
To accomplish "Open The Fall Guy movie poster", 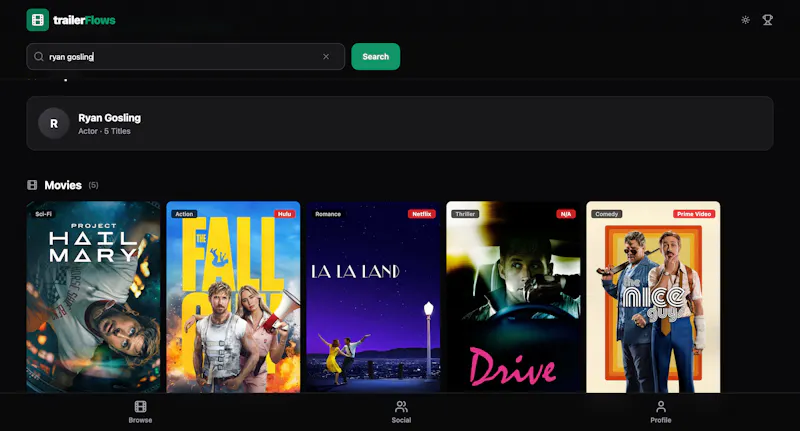I will click(233, 297).
